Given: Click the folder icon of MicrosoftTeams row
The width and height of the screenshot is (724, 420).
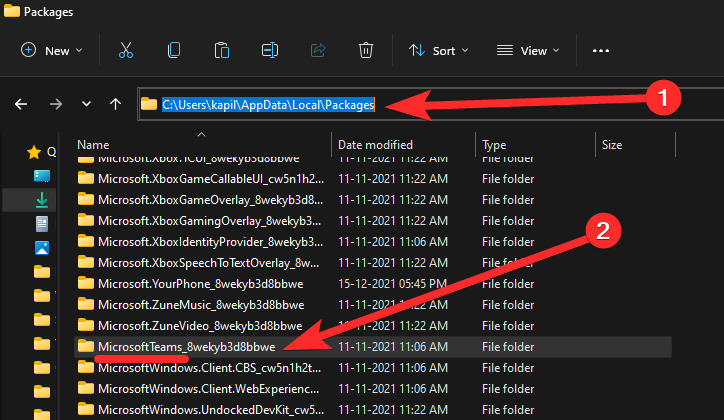Looking at the screenshot, I should [85, 346].
